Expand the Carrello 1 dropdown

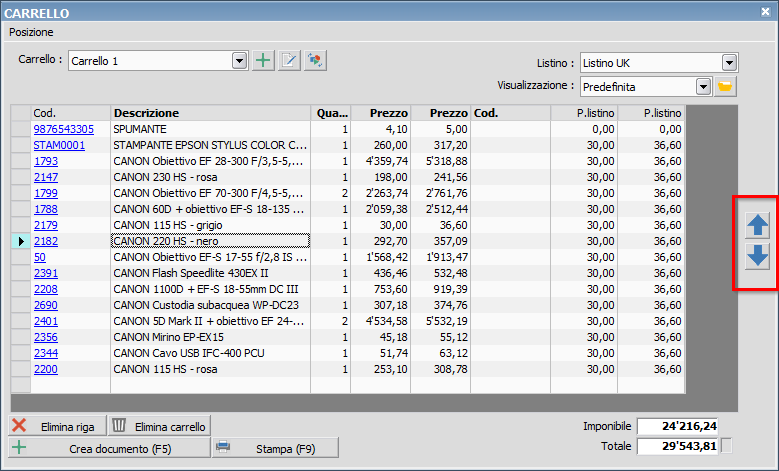(239, 61)
